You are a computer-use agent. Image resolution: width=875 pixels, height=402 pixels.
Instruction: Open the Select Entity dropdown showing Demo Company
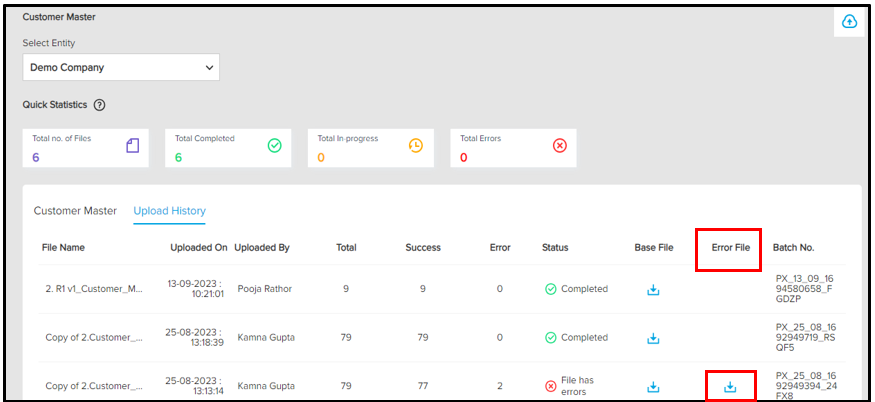pos(121,67)
